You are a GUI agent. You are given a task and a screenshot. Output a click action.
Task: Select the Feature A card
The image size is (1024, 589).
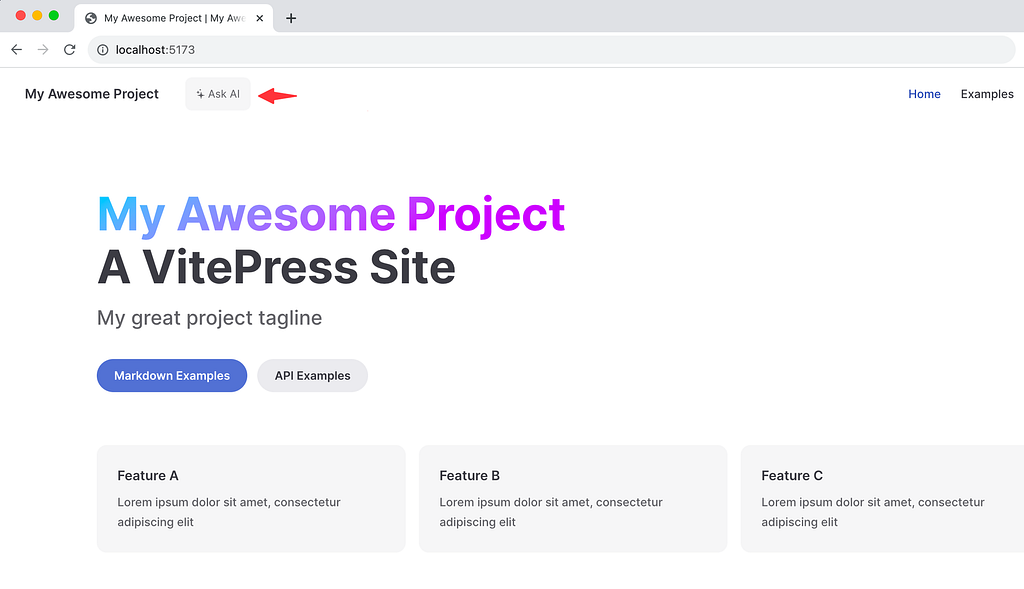click(251, 499)
